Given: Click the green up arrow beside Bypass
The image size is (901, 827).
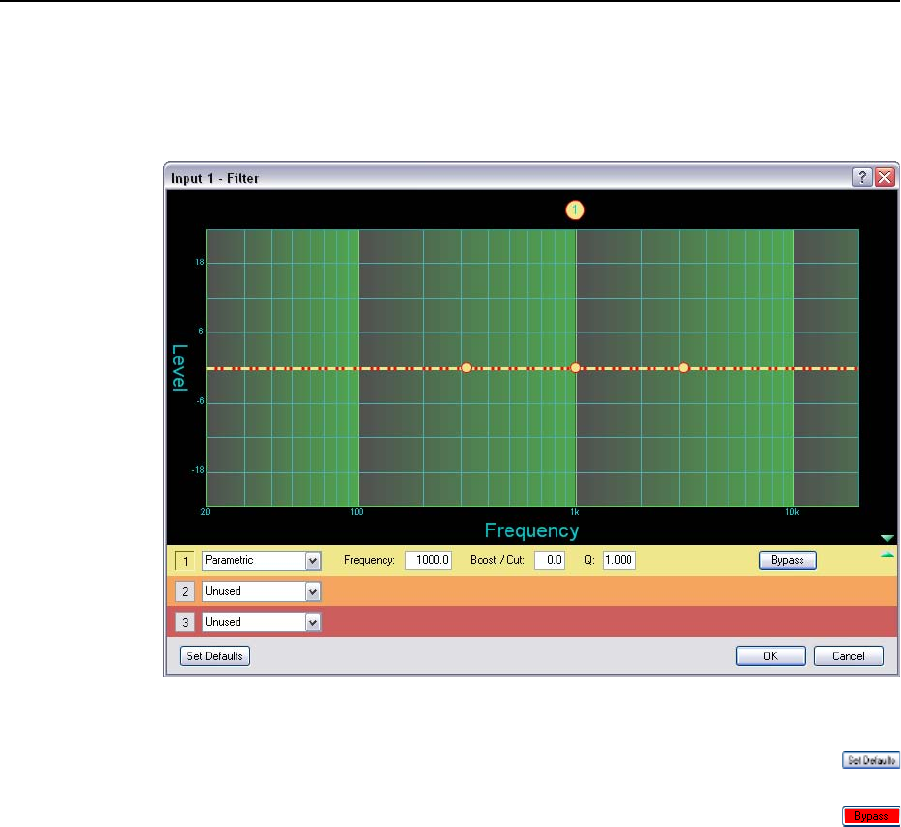Looking at the screenshot, I should [887, 554].
